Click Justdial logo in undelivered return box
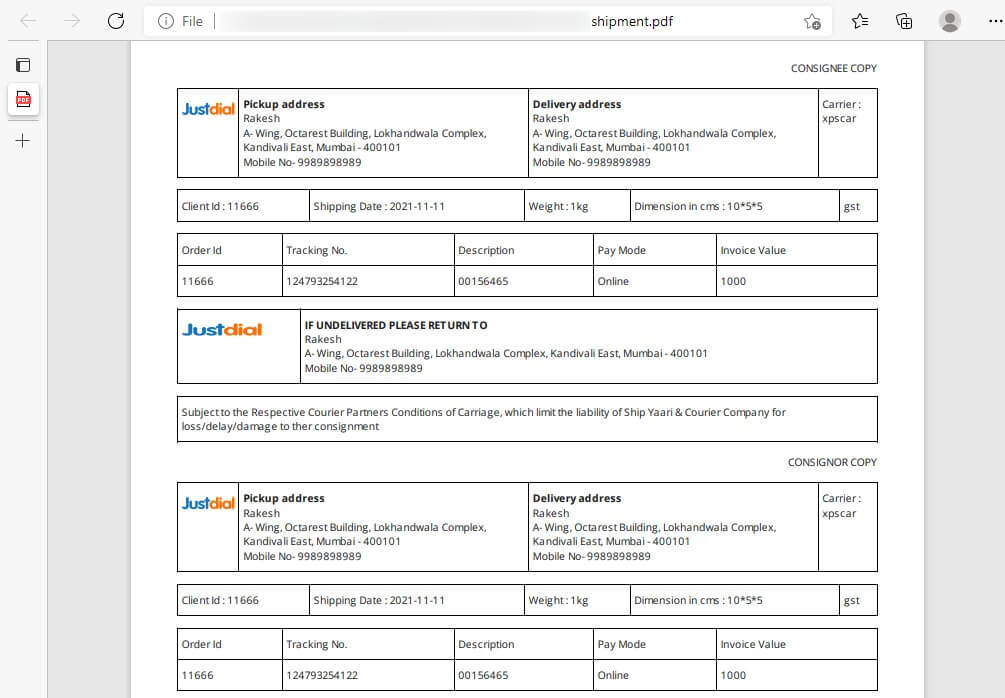Screen dimensions: 1005x698 click(222, 329)
